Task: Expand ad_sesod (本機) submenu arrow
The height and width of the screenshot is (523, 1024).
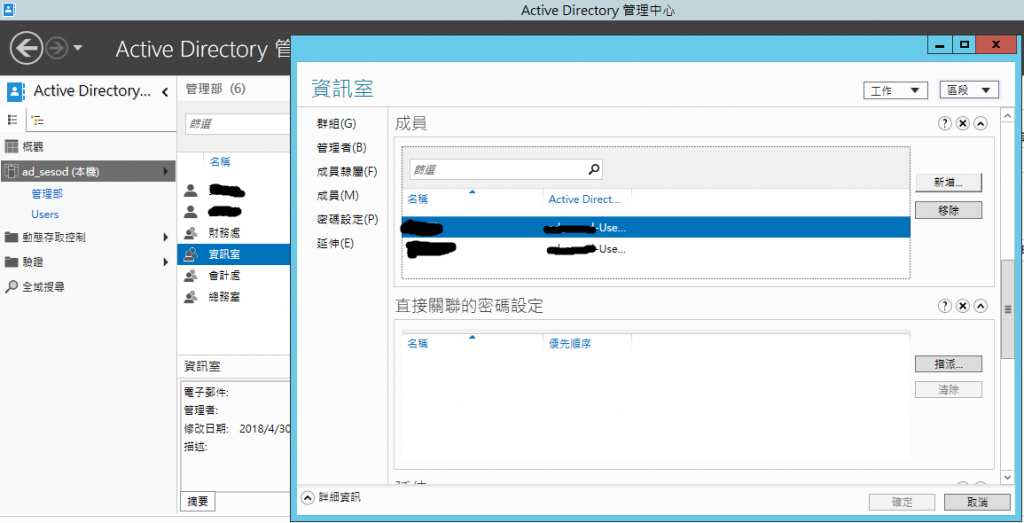Action: [x=166, y=172]
